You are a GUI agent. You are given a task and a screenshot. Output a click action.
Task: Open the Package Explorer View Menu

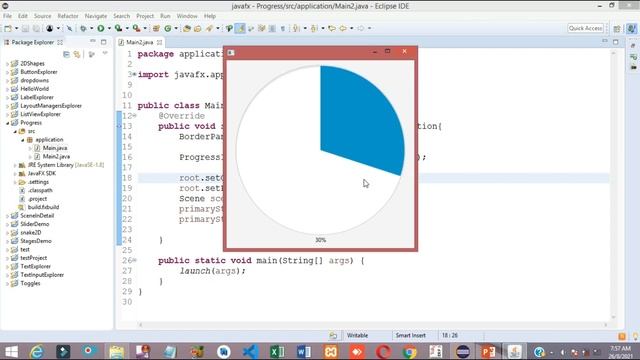pos(105,53)
